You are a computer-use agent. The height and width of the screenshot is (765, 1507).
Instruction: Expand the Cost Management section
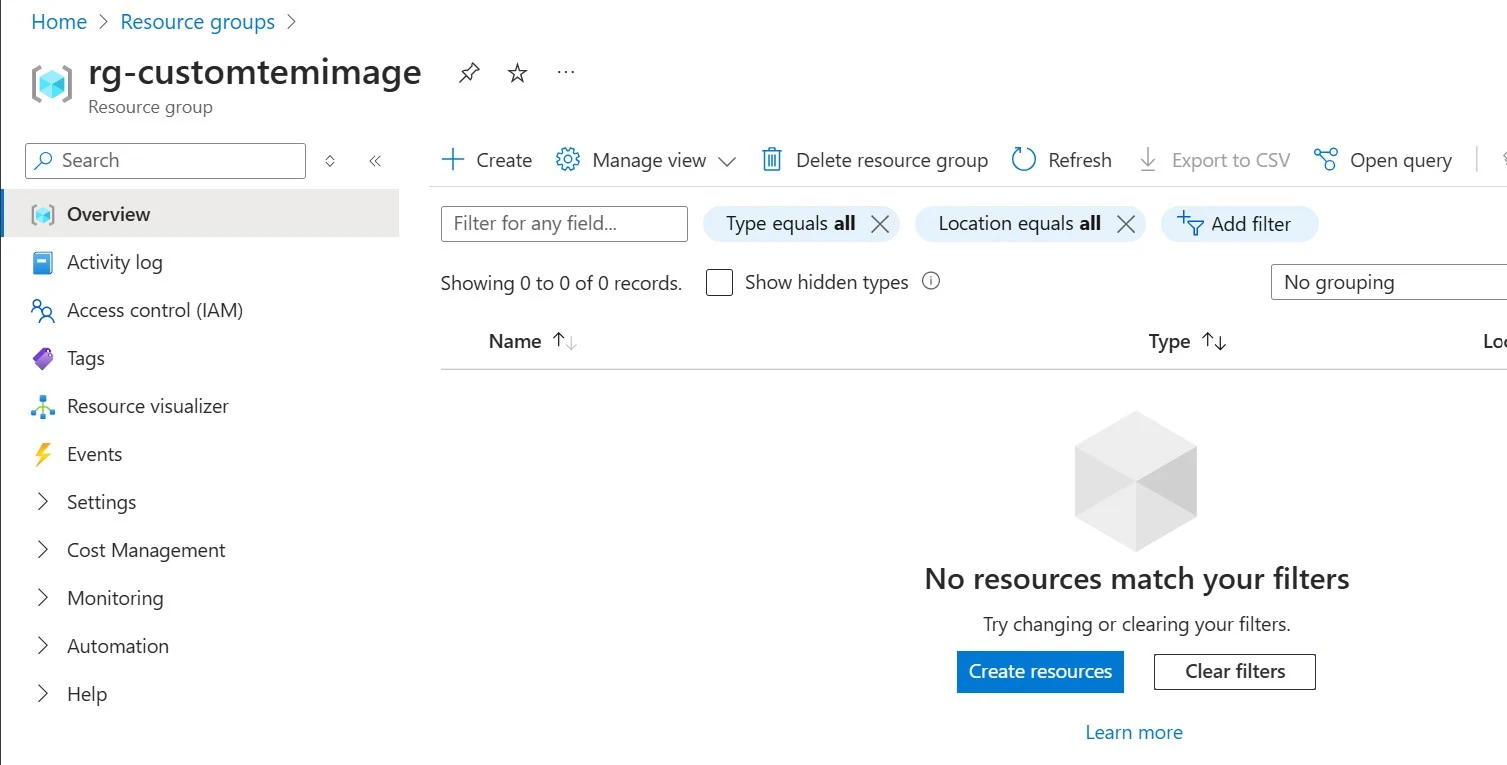tap(43, 550)
